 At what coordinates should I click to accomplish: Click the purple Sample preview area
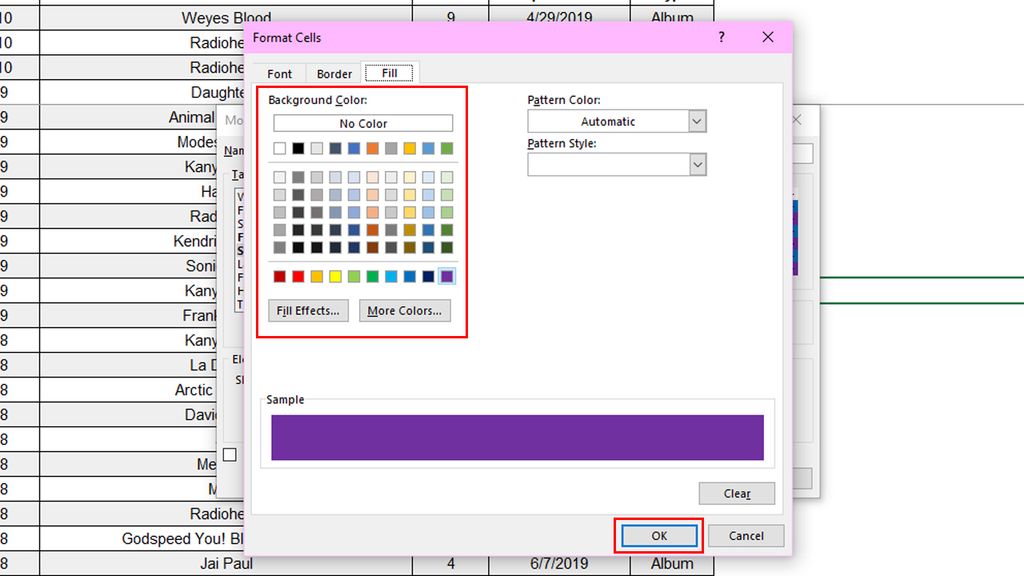516,435
